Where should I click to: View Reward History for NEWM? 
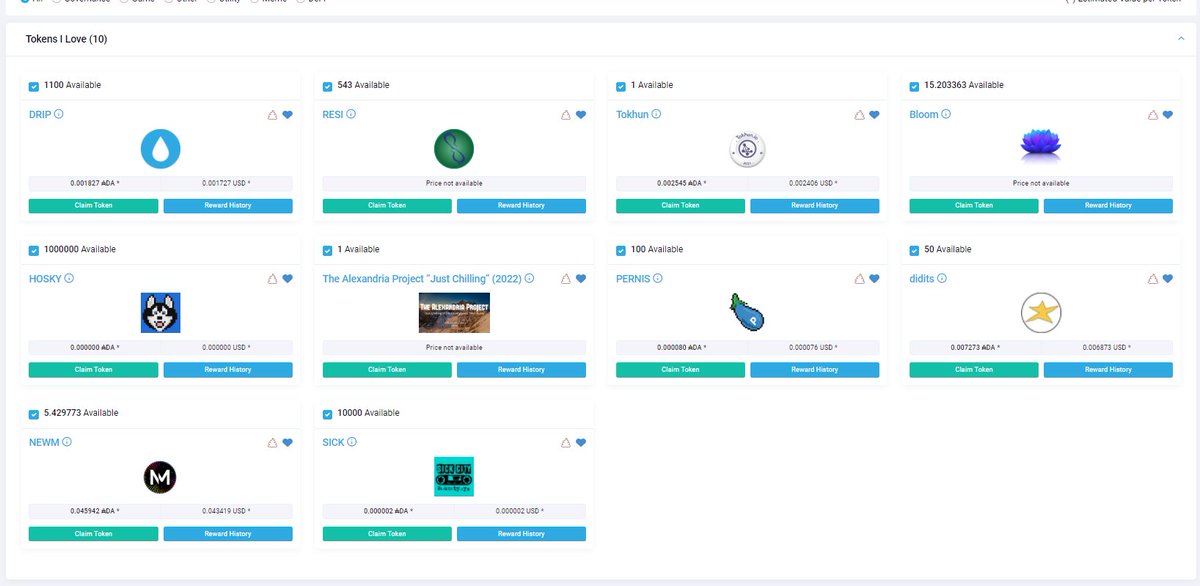[x=228, y=534]
